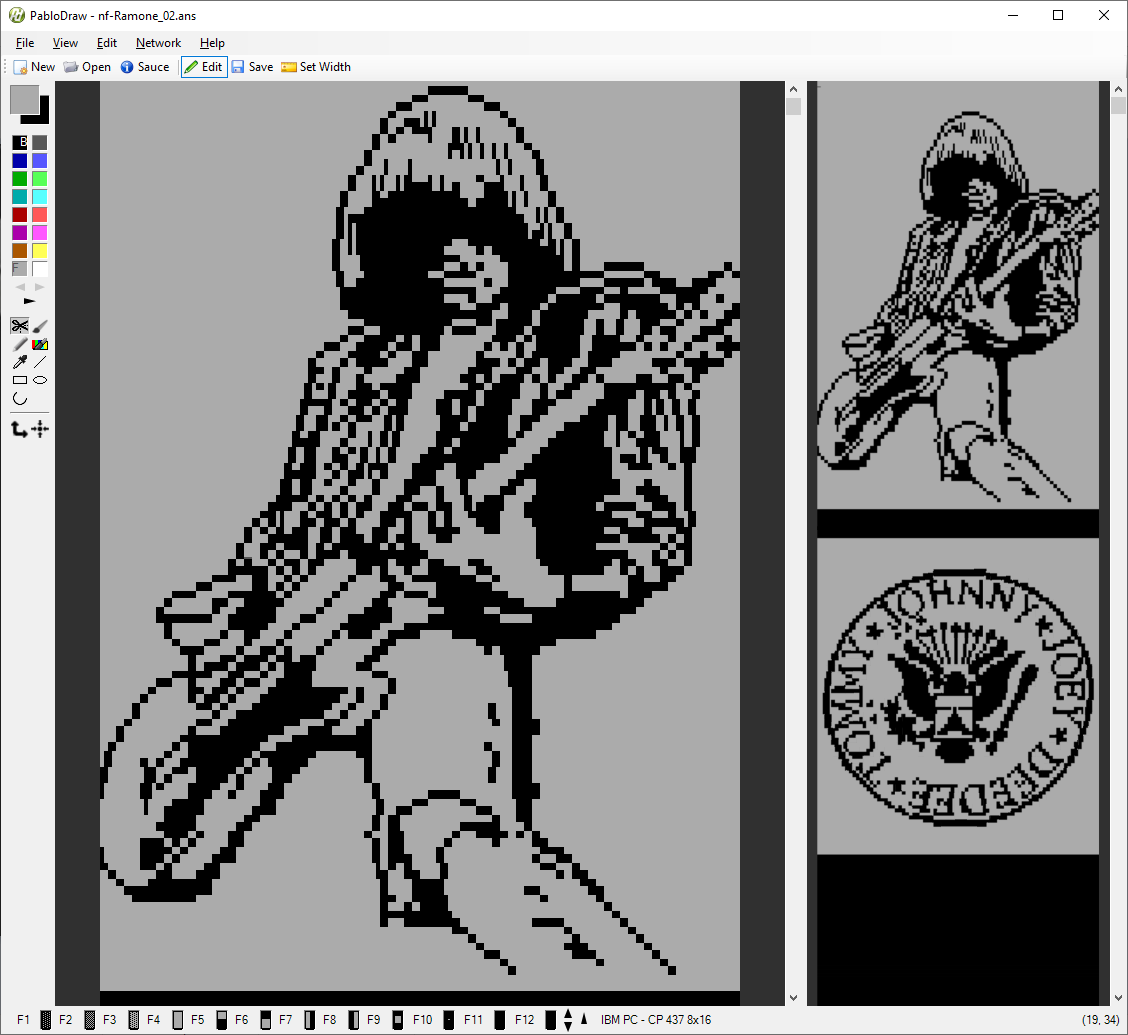Insert the F10 dot character
Screen dimensions: 1128x1035
[x=448, y=1019]
